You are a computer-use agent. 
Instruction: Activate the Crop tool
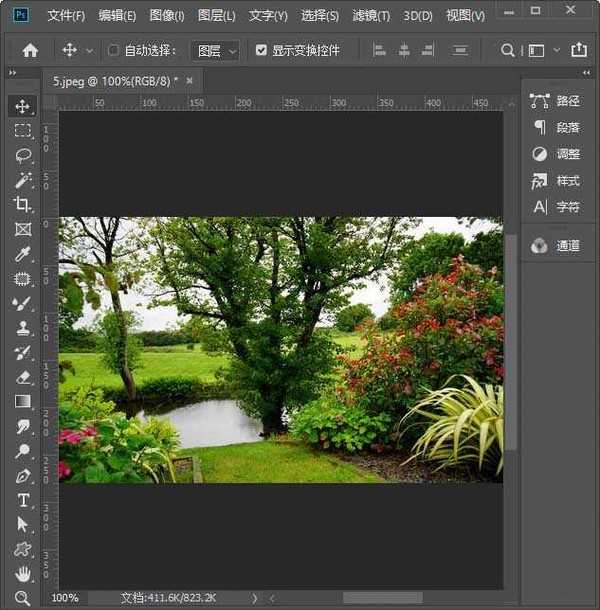click(x=22, y=204)
